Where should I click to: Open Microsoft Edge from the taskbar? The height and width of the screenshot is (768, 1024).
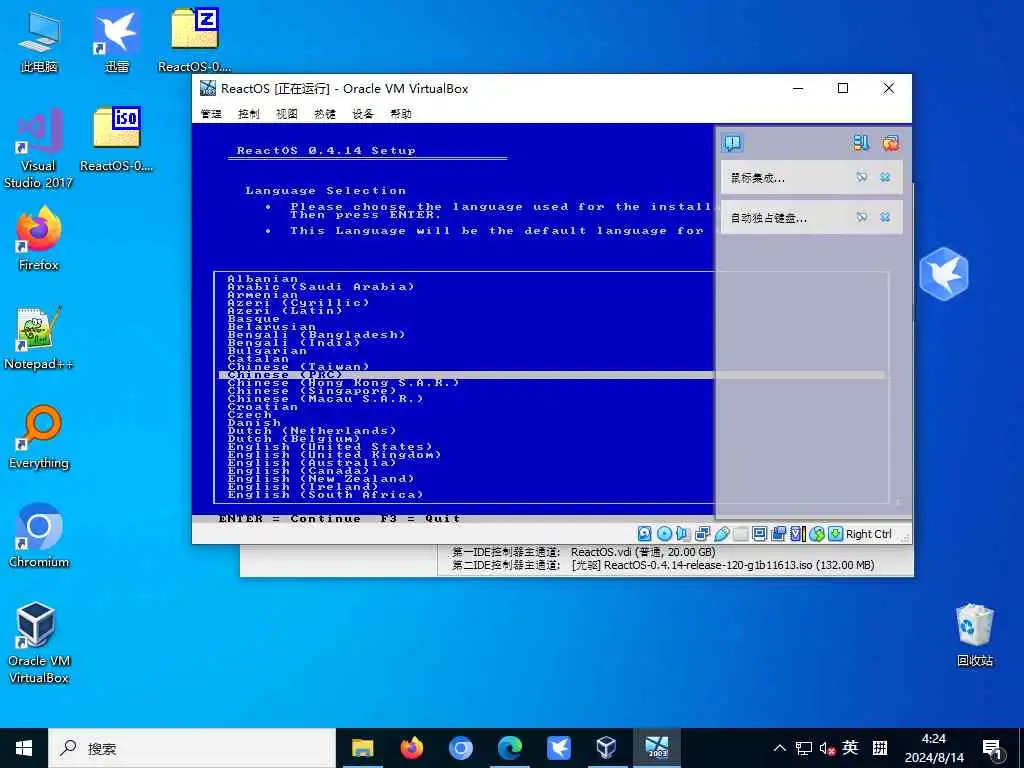pos(509,748)
